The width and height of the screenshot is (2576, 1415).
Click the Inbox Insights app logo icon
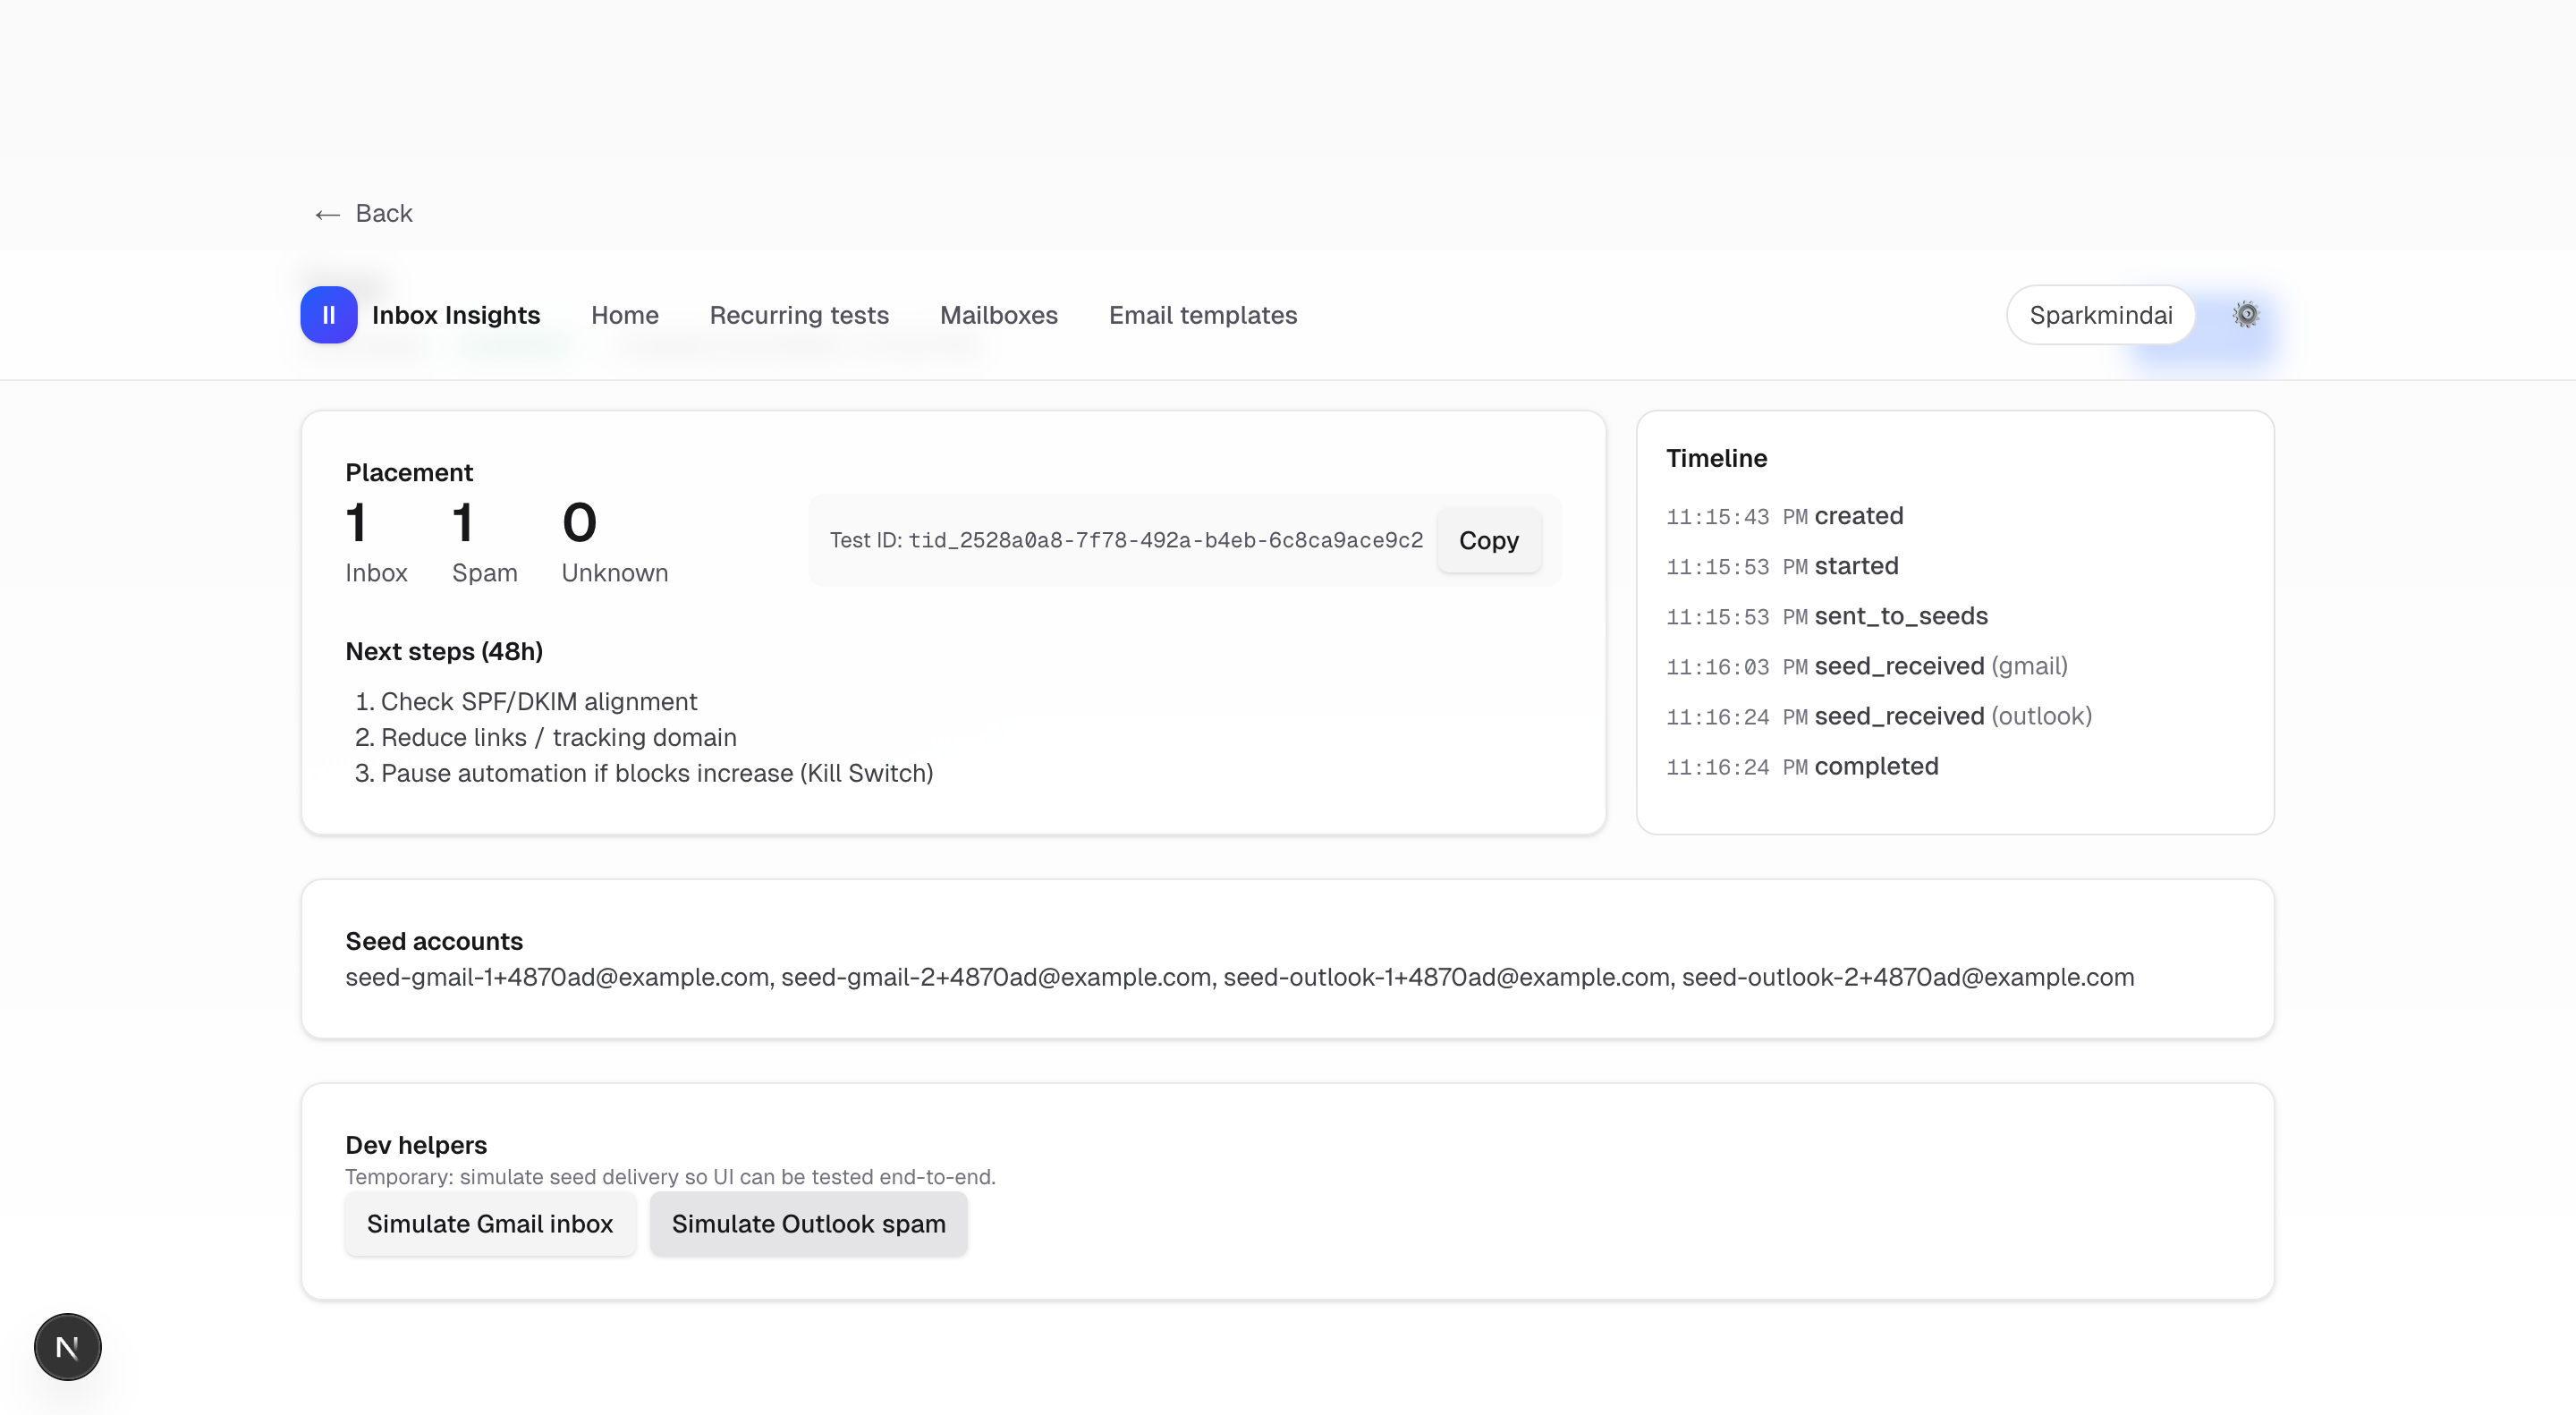point(328,315)
